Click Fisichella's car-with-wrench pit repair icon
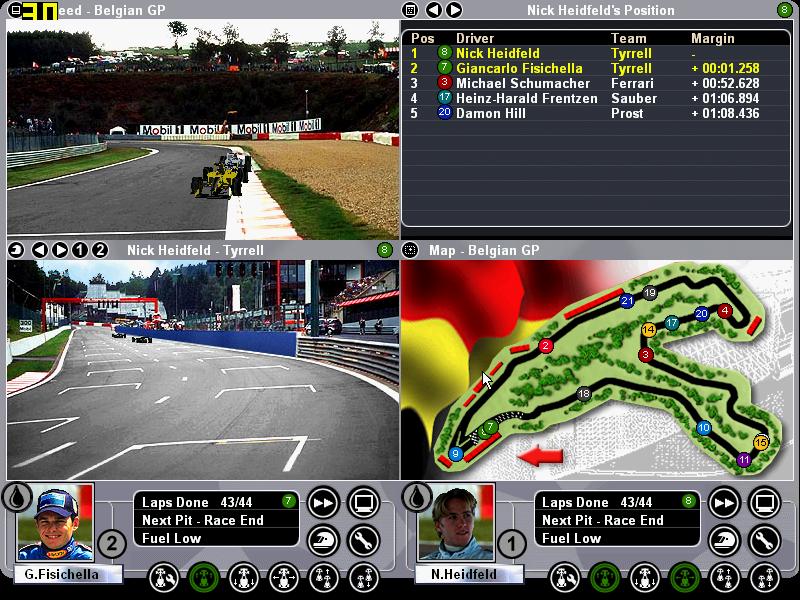Image resolution: width=800 pixels, height=600 pixels. point(164,578)
